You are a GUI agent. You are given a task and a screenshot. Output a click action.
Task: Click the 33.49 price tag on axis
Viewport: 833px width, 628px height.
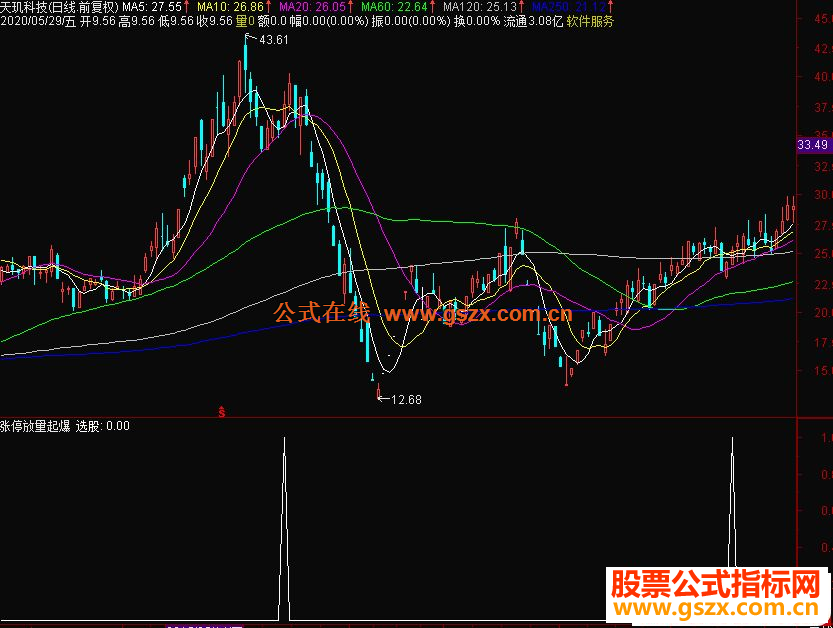coord(813,145)
